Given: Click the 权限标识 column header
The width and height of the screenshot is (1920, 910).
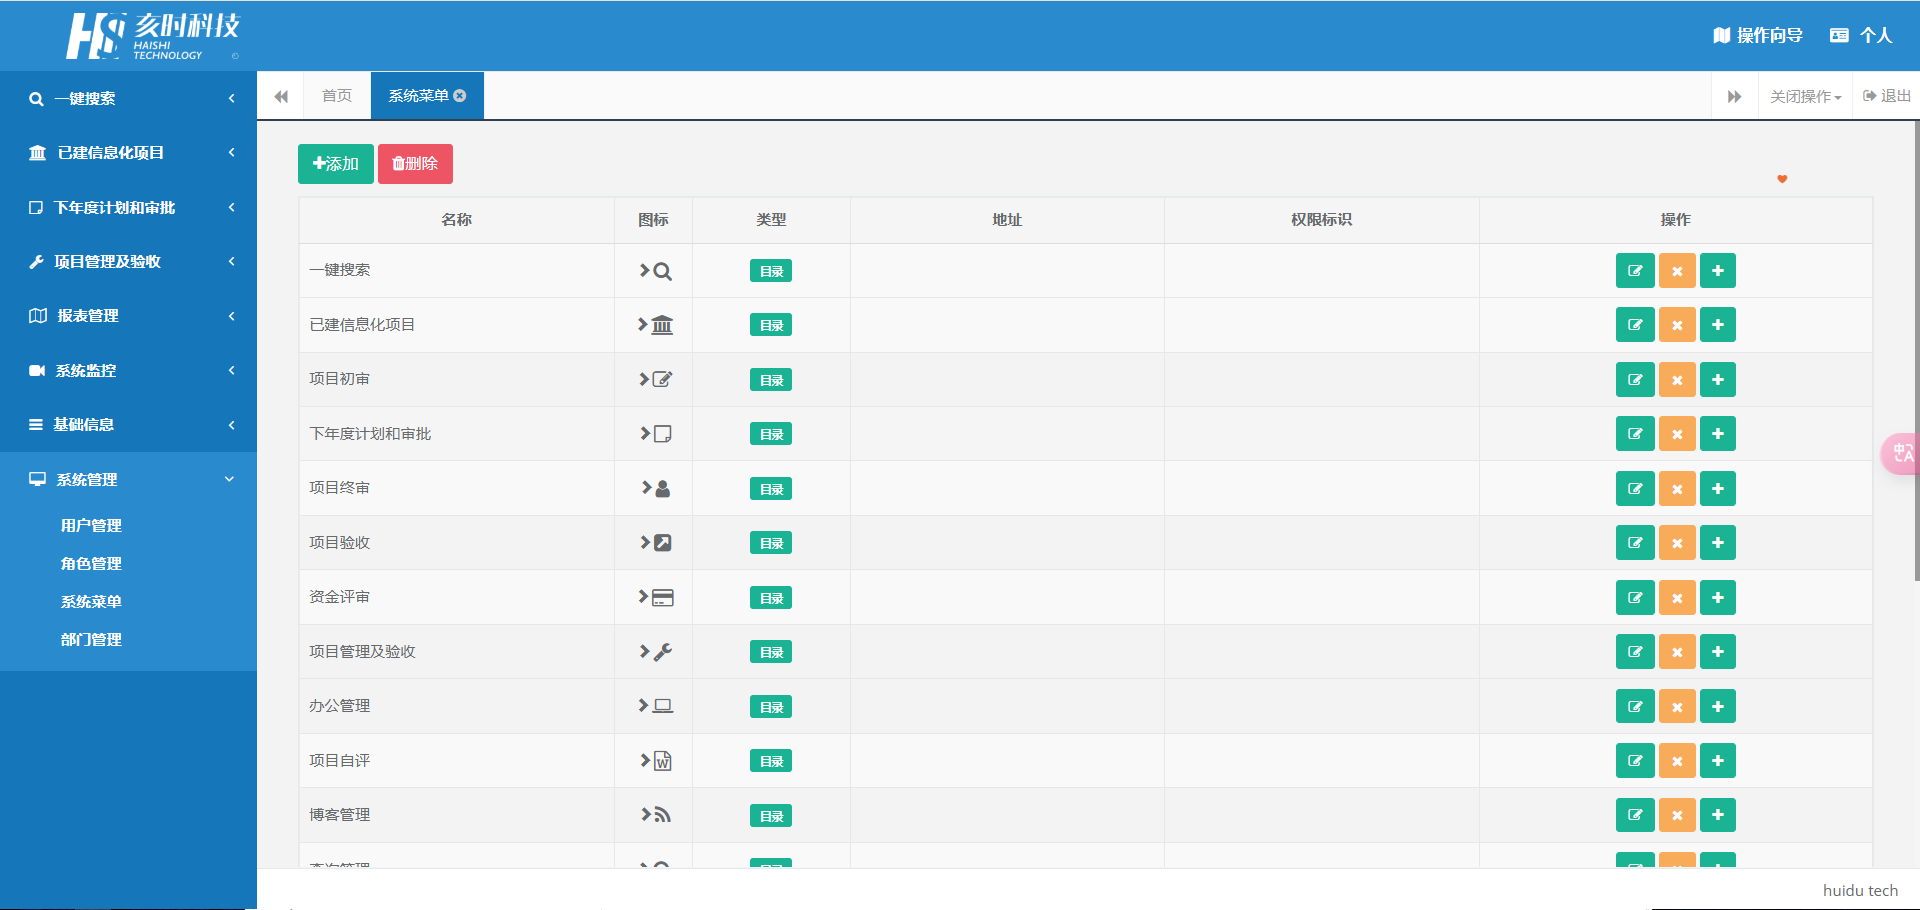Looking at the screenshot, I should [x=1321, y=220].
